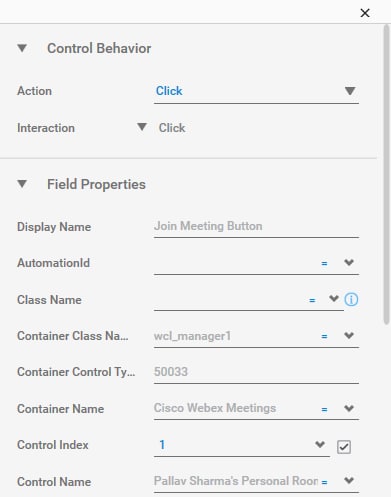Expand the Interaction dropdown arrow
The image size is (391, 497).
(142, 127)
